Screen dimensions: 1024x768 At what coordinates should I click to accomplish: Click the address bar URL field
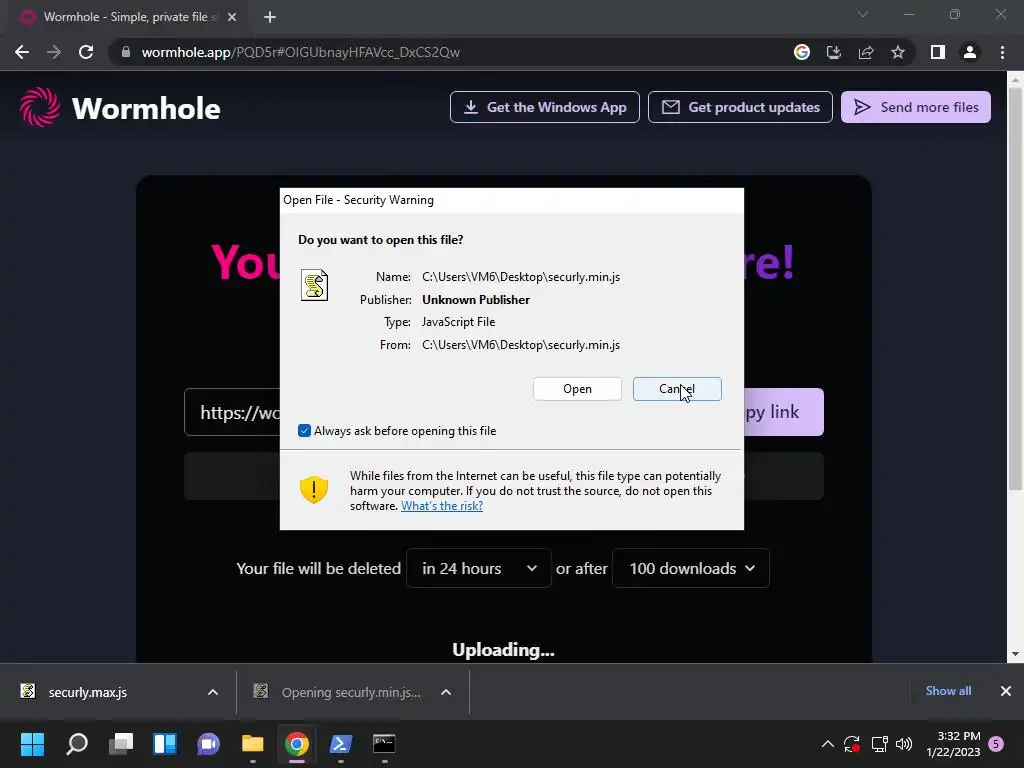point(451,52)
